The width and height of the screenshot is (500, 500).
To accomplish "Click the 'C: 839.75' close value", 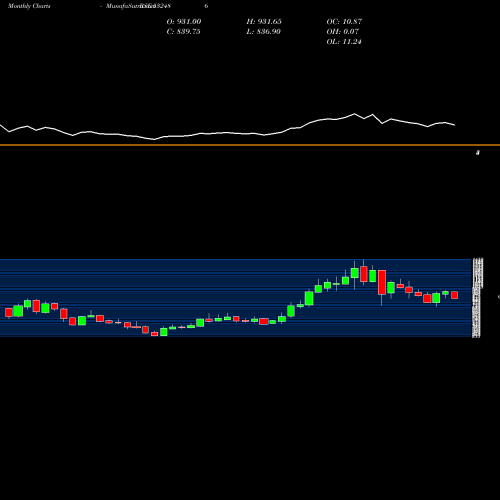I will pos(183,31).
